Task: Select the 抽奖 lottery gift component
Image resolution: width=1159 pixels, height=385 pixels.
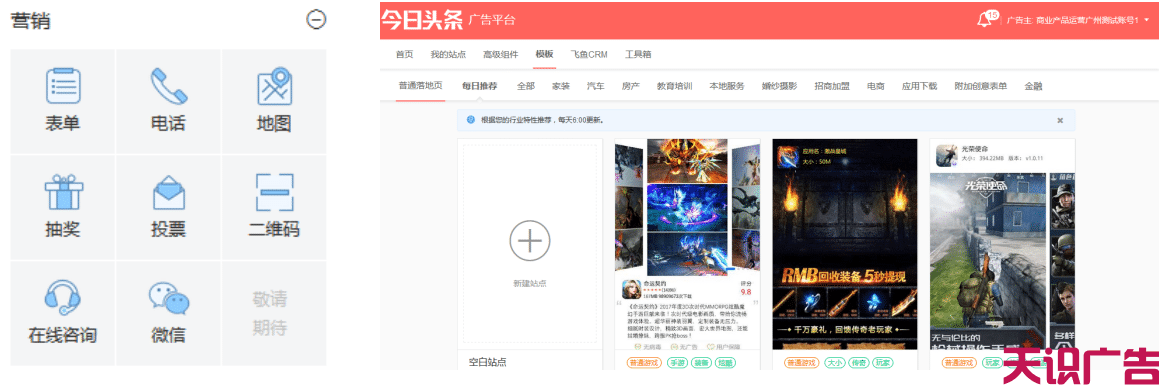Action: coord(63,207)
